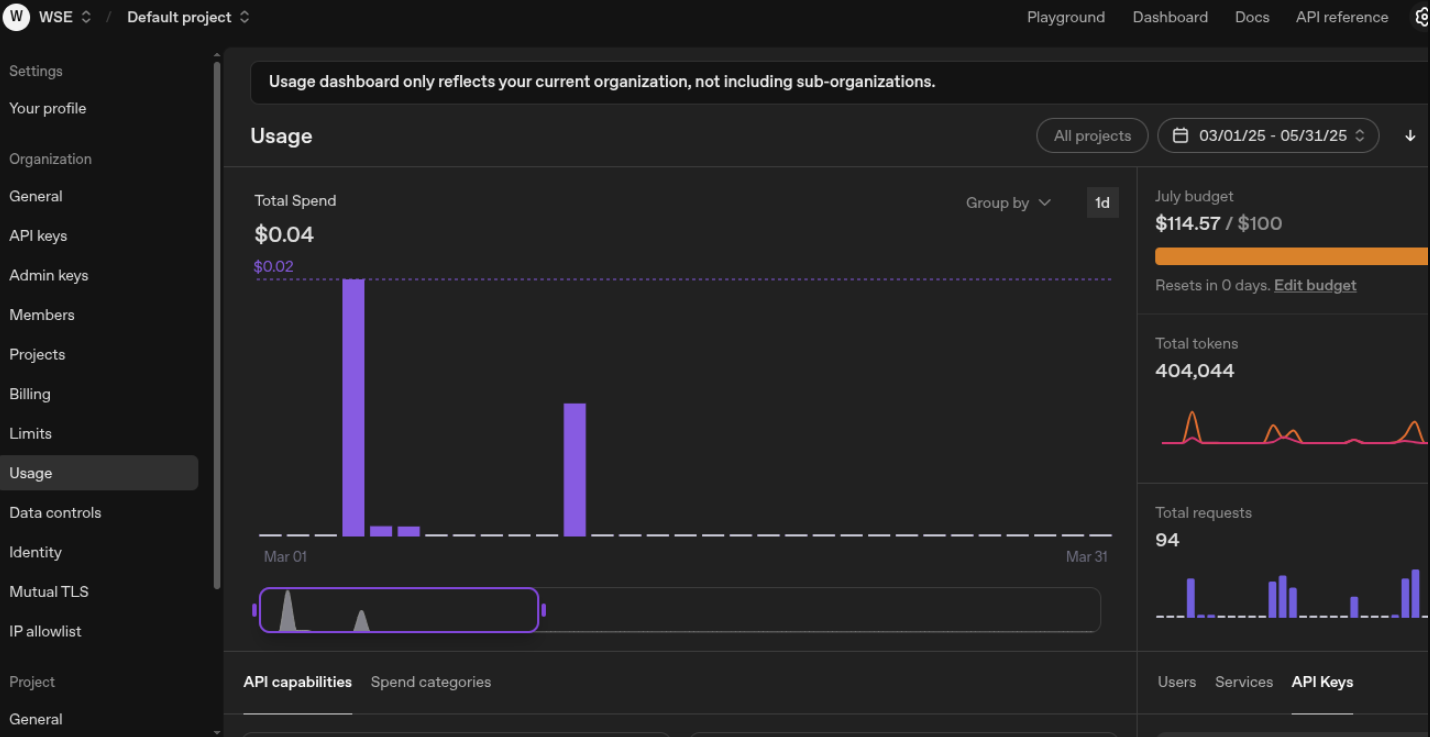1430x737 pixels.
Task: Open the settings gear in the top navigation
Action: coord(1421,17)
